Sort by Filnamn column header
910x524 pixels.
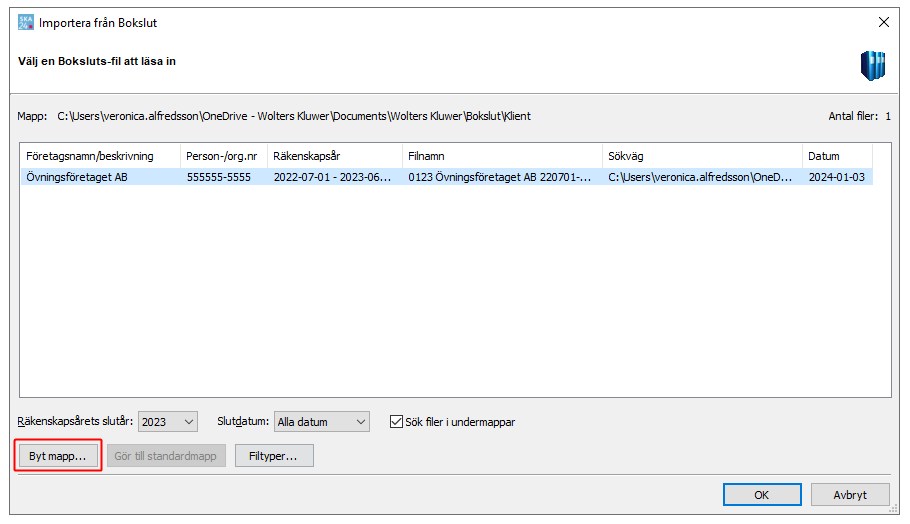coord(502,156)
